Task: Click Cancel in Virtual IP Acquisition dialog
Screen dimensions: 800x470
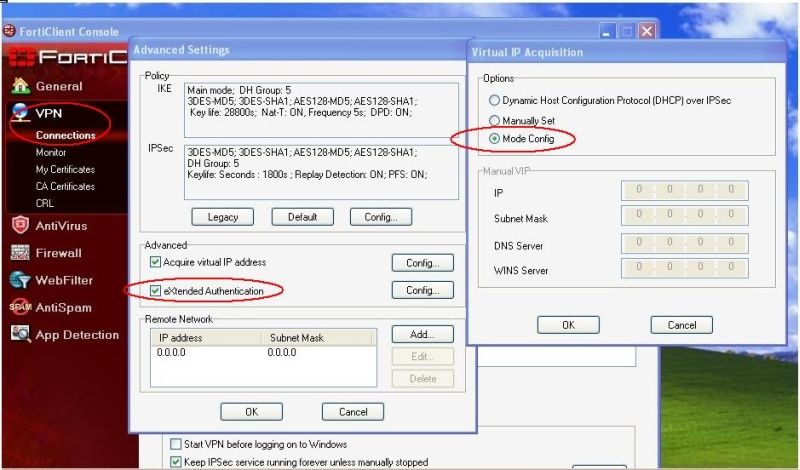Action: [682, 325]
